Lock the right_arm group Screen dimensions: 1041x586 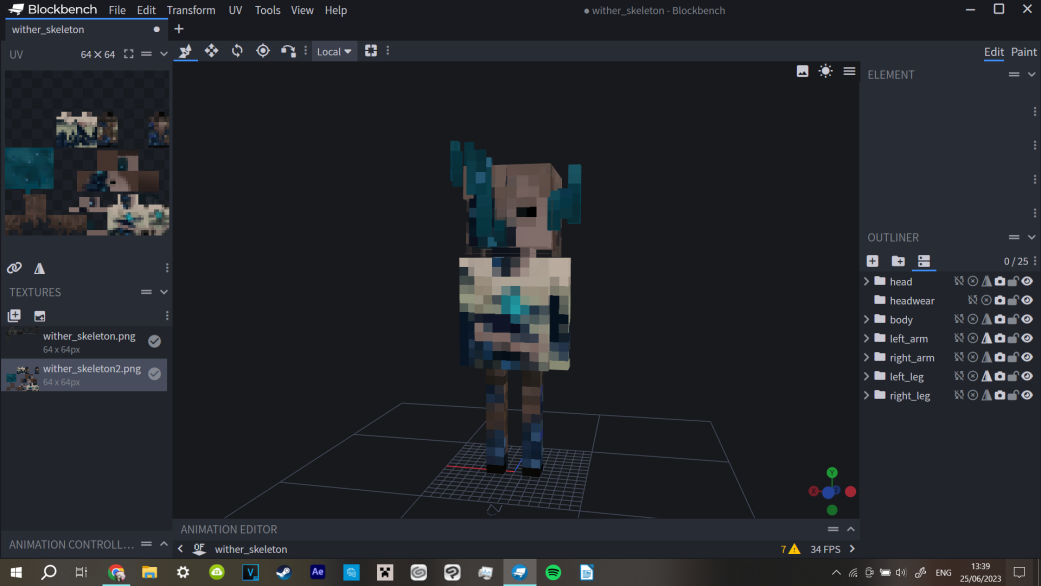[x=1013, y=357]
